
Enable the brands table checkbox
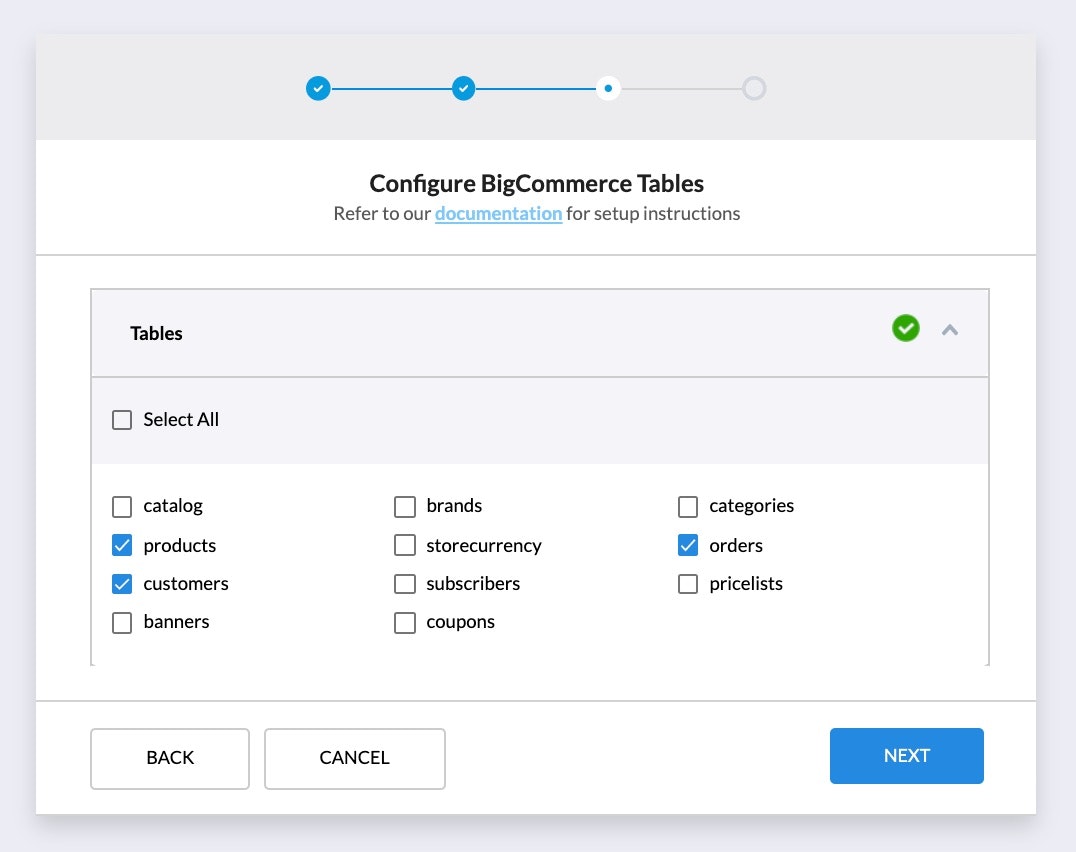pyautogui.click(x=405, y=506)
